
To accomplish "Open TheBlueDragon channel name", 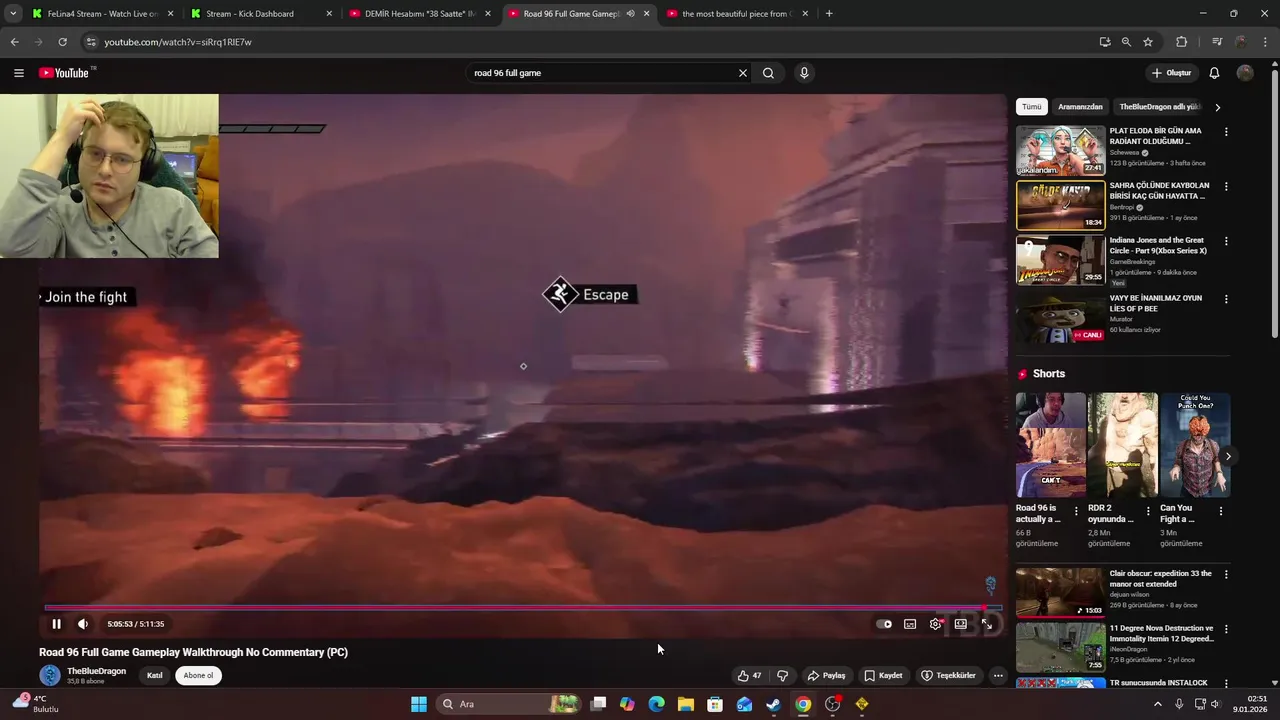I will pos(96,671).
